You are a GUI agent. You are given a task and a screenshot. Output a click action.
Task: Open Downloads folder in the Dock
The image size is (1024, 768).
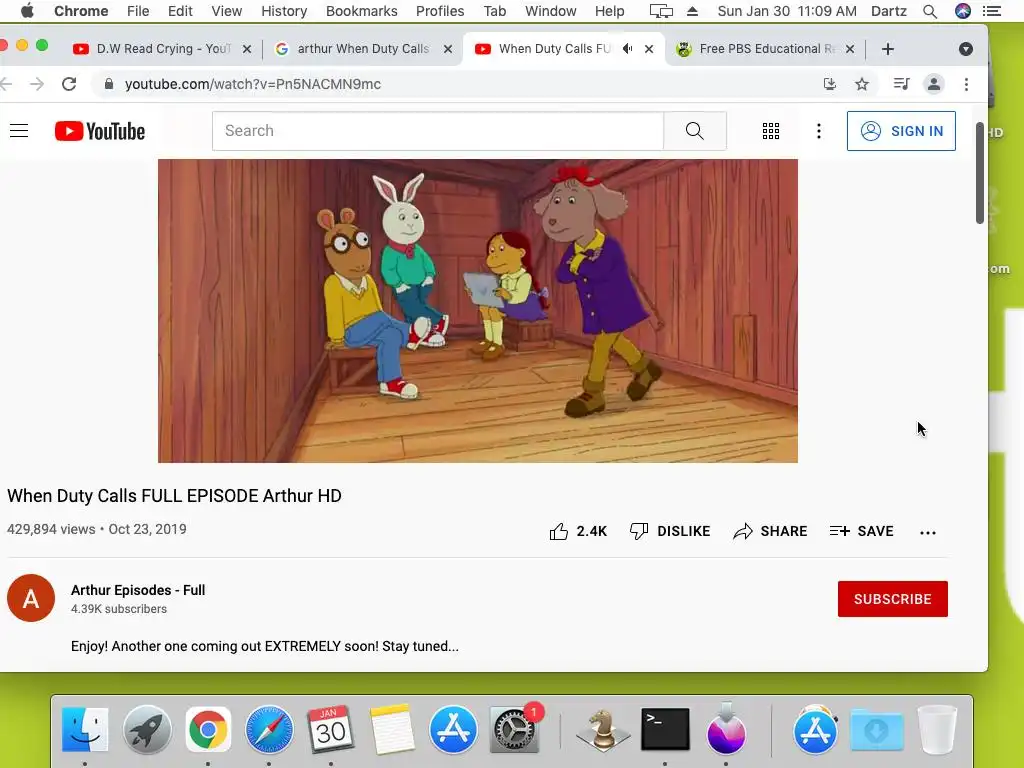[x=876, y=729]
